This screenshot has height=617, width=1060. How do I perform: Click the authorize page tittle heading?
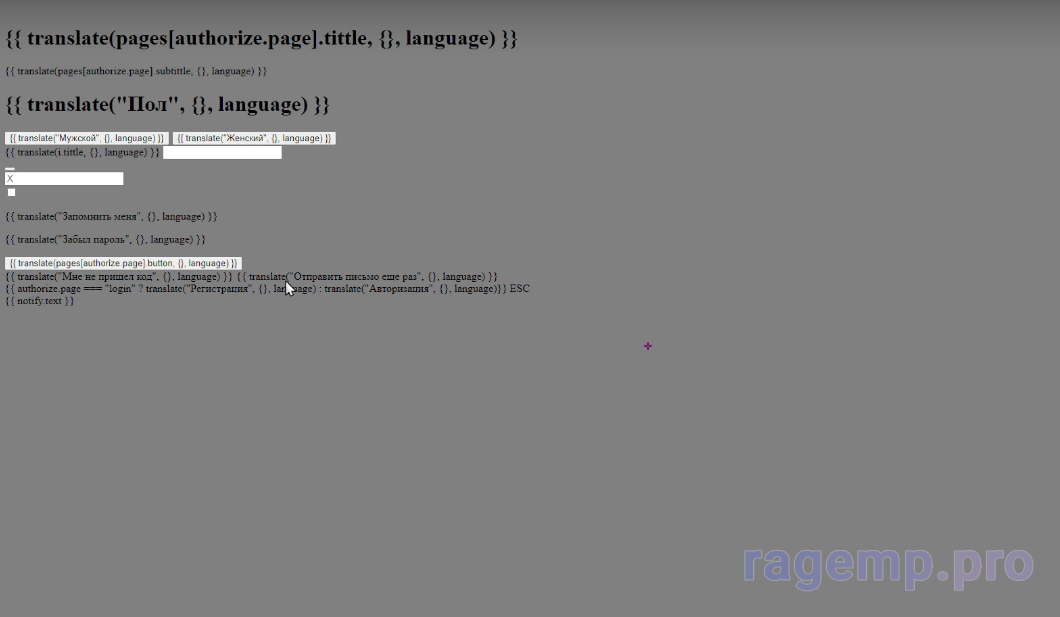tap(261, 39)
